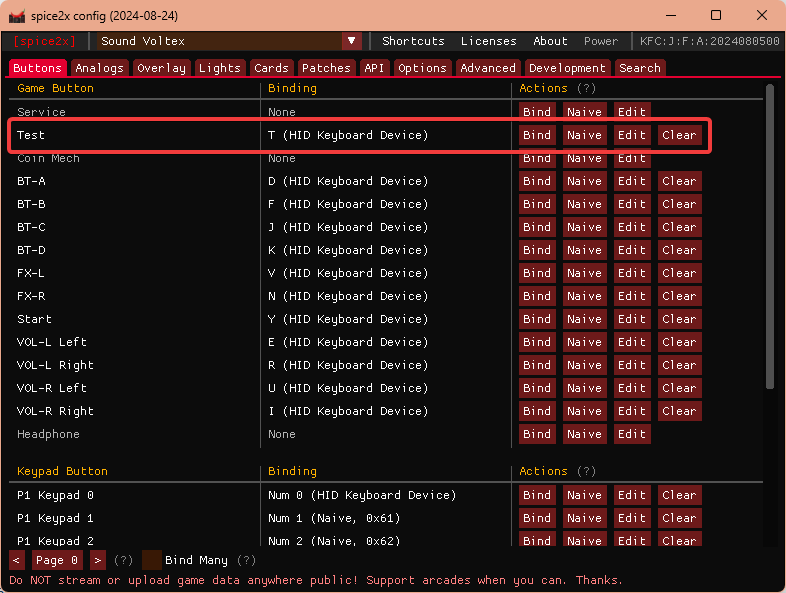This screenshot has height=593, width=786.
Task: Clear the VOL-R Right binding
Action: point(679,411)
